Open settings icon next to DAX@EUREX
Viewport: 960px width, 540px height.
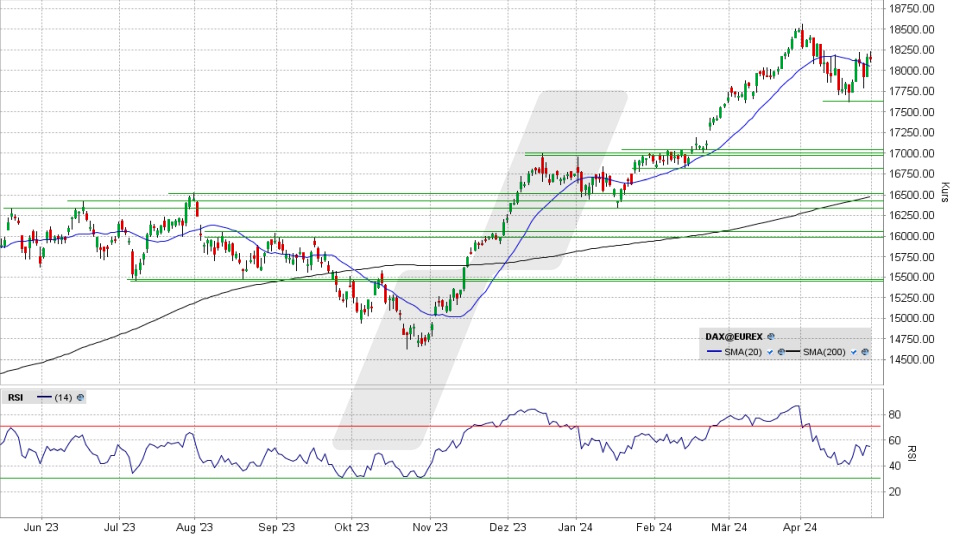click(x=771, y=337)
